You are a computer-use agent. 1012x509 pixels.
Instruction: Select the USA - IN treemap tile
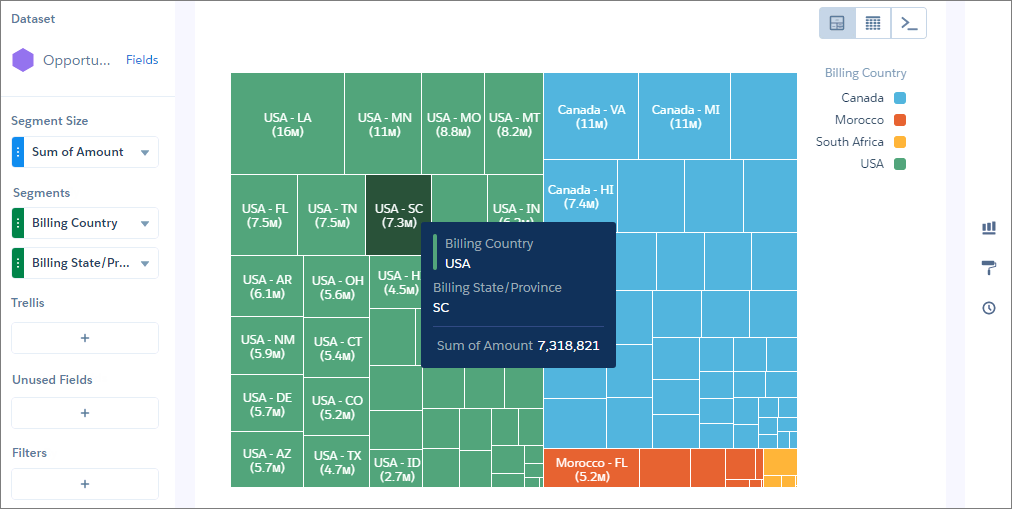click(515, 201)
